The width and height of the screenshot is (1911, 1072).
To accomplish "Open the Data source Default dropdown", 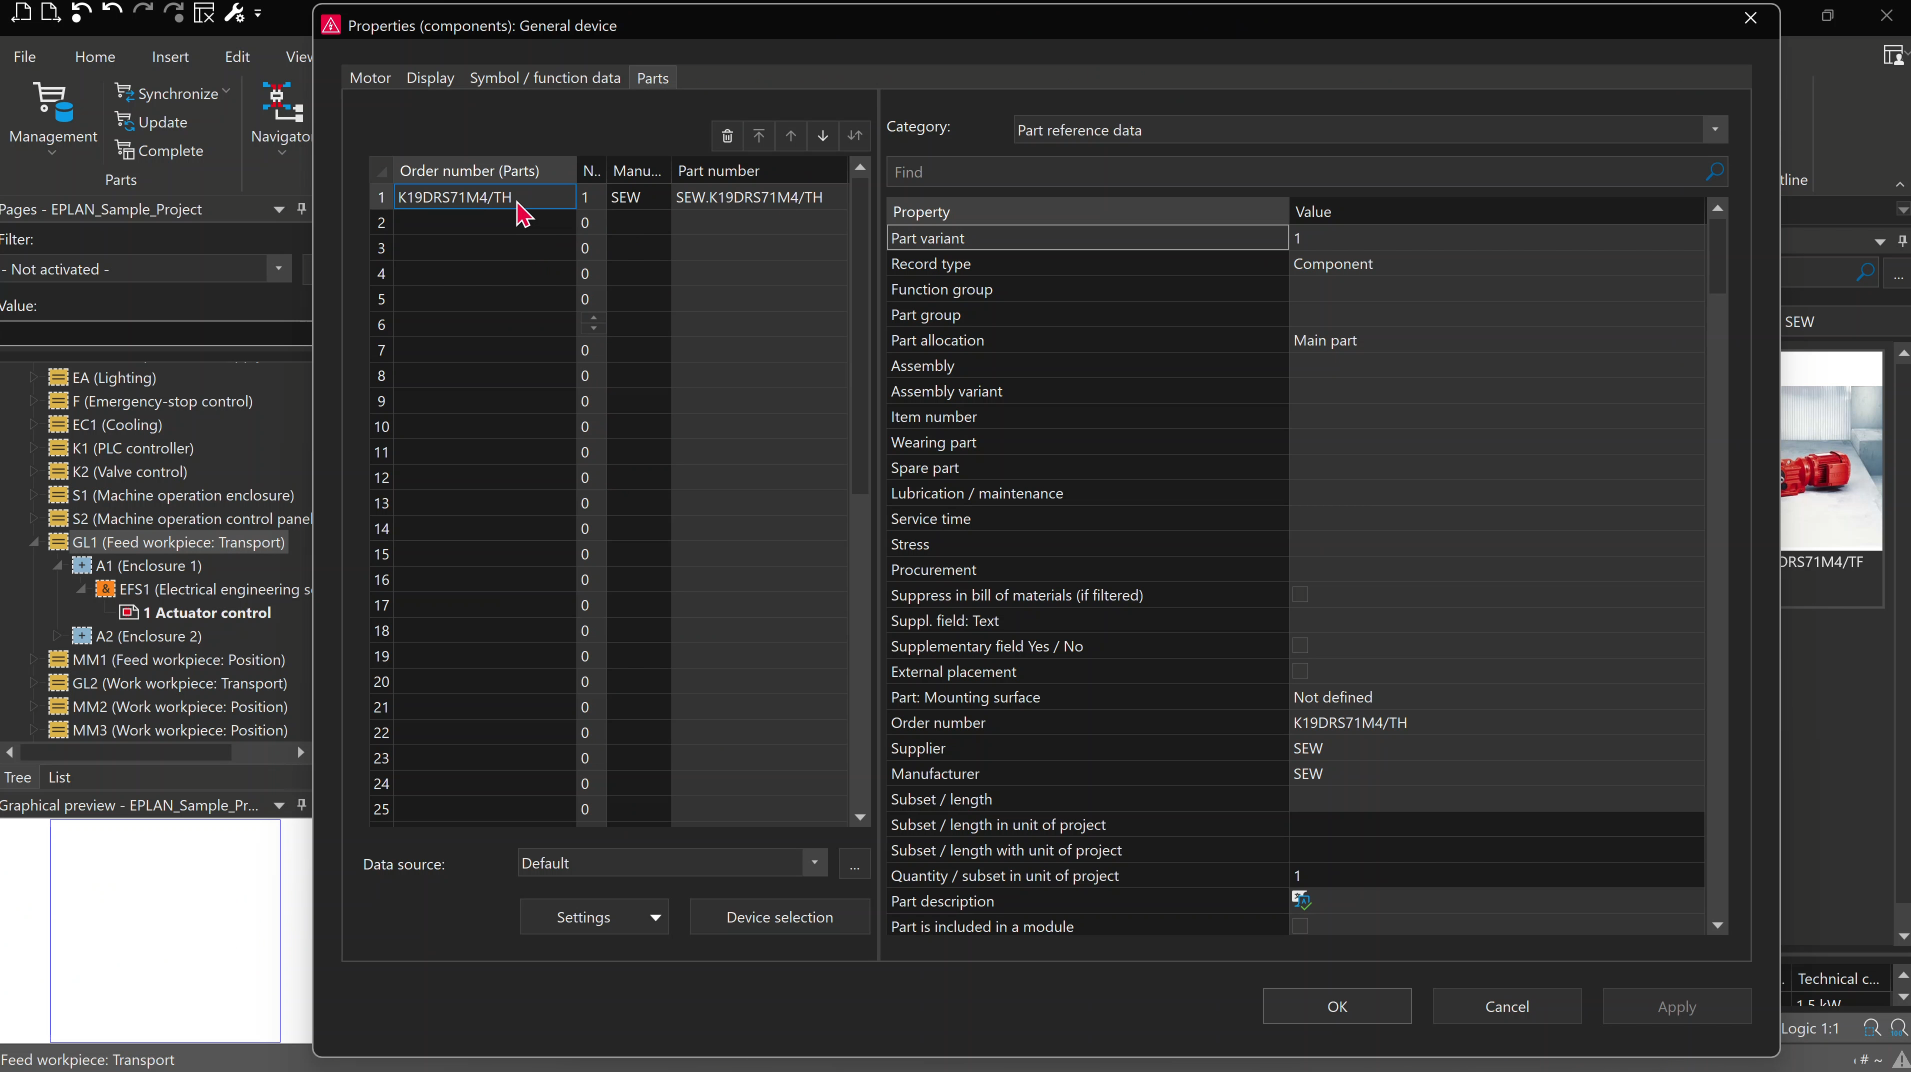I will pyautogui.click(x=814, y=863).
